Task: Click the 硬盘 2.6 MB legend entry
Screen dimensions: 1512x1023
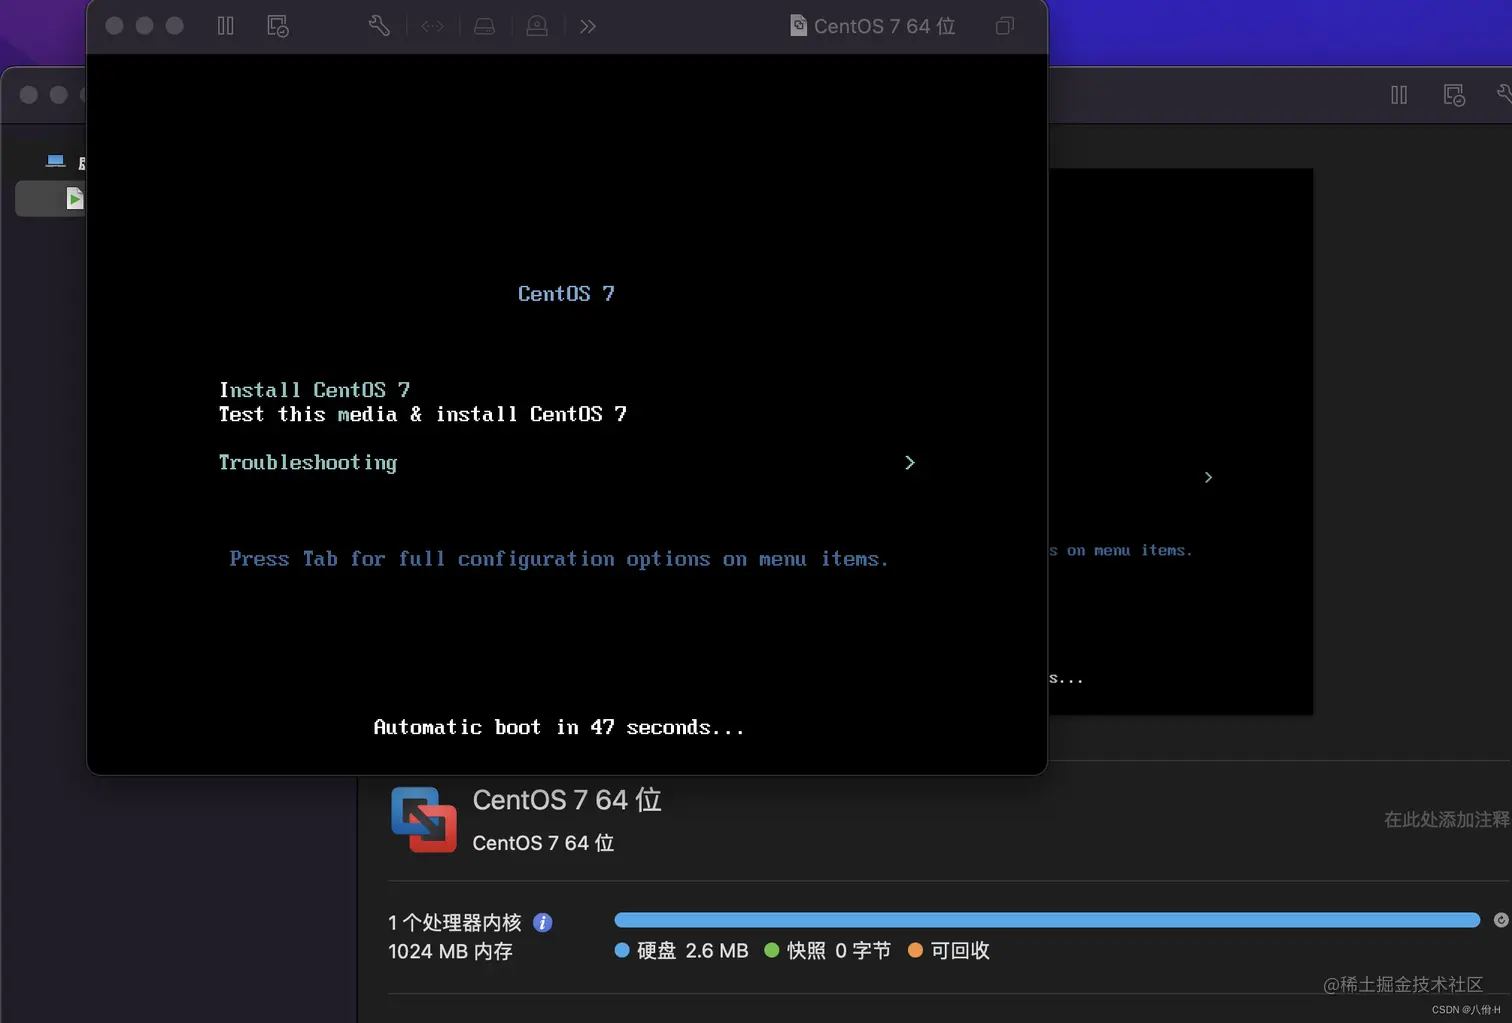Action: point(681,951)
